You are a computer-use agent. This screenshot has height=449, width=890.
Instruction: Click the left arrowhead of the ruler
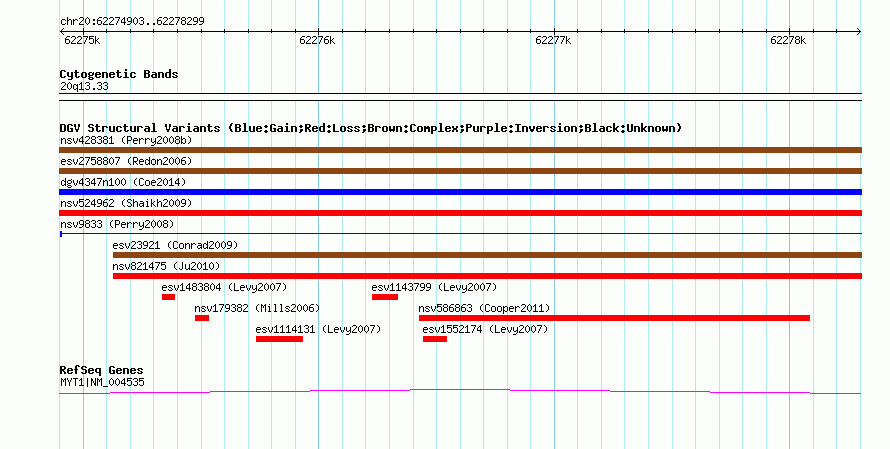click(x=62, y=32)
